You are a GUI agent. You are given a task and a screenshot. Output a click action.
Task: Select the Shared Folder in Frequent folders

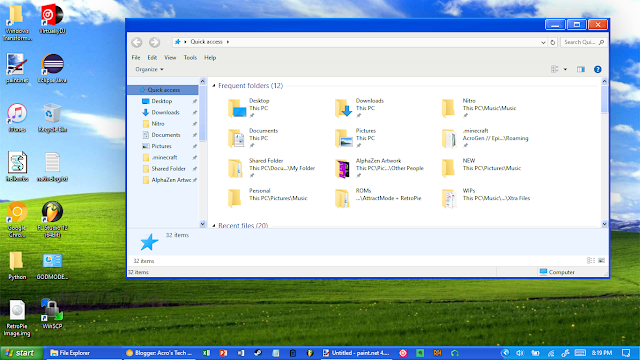click(271, 168)
